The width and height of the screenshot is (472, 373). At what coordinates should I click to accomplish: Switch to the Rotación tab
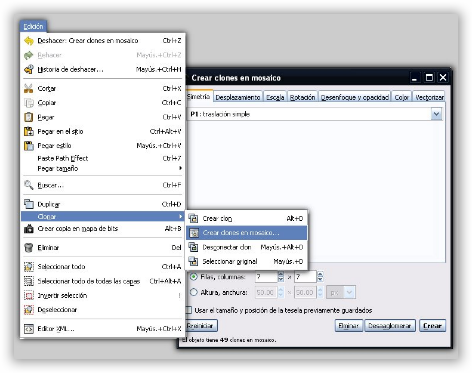tap(302, 97)
